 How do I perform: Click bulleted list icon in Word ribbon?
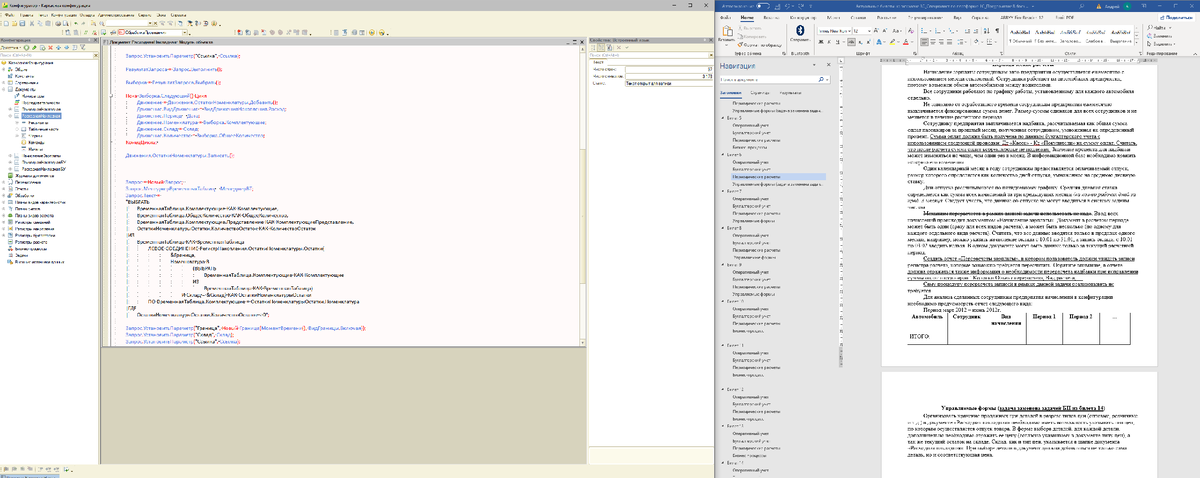[x=924, y=31]
